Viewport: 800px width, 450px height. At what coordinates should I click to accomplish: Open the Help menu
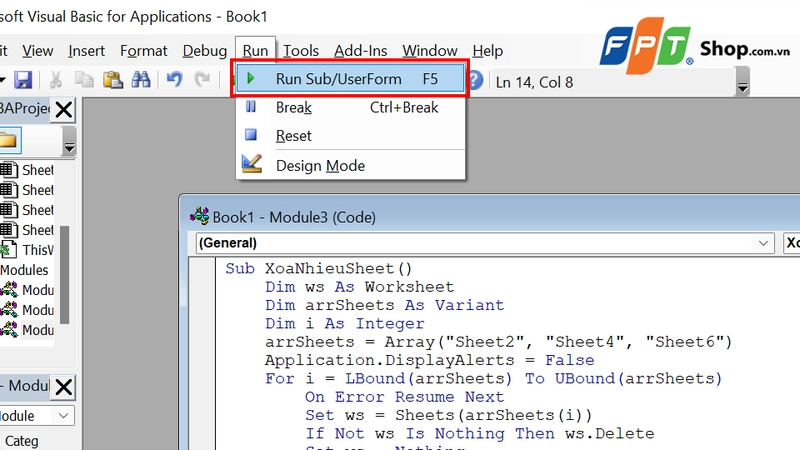pos(487,51)
